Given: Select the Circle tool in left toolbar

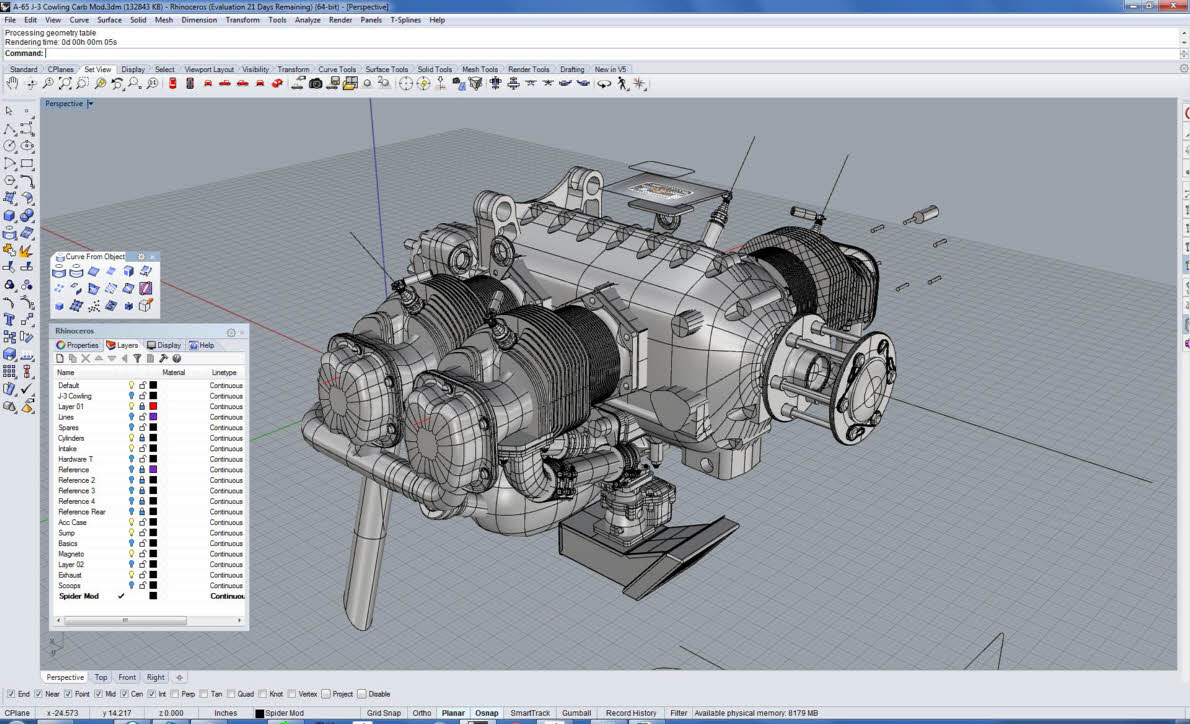Looking at the screenshot, I should point(9,146).
